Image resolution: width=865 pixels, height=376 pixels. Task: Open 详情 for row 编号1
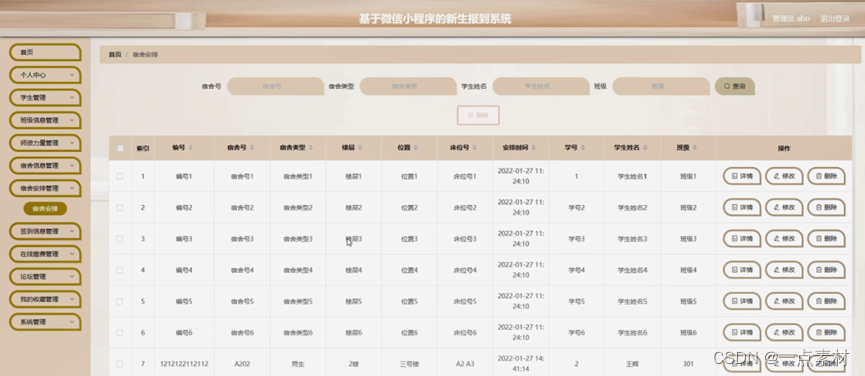(x=742, y=176)
